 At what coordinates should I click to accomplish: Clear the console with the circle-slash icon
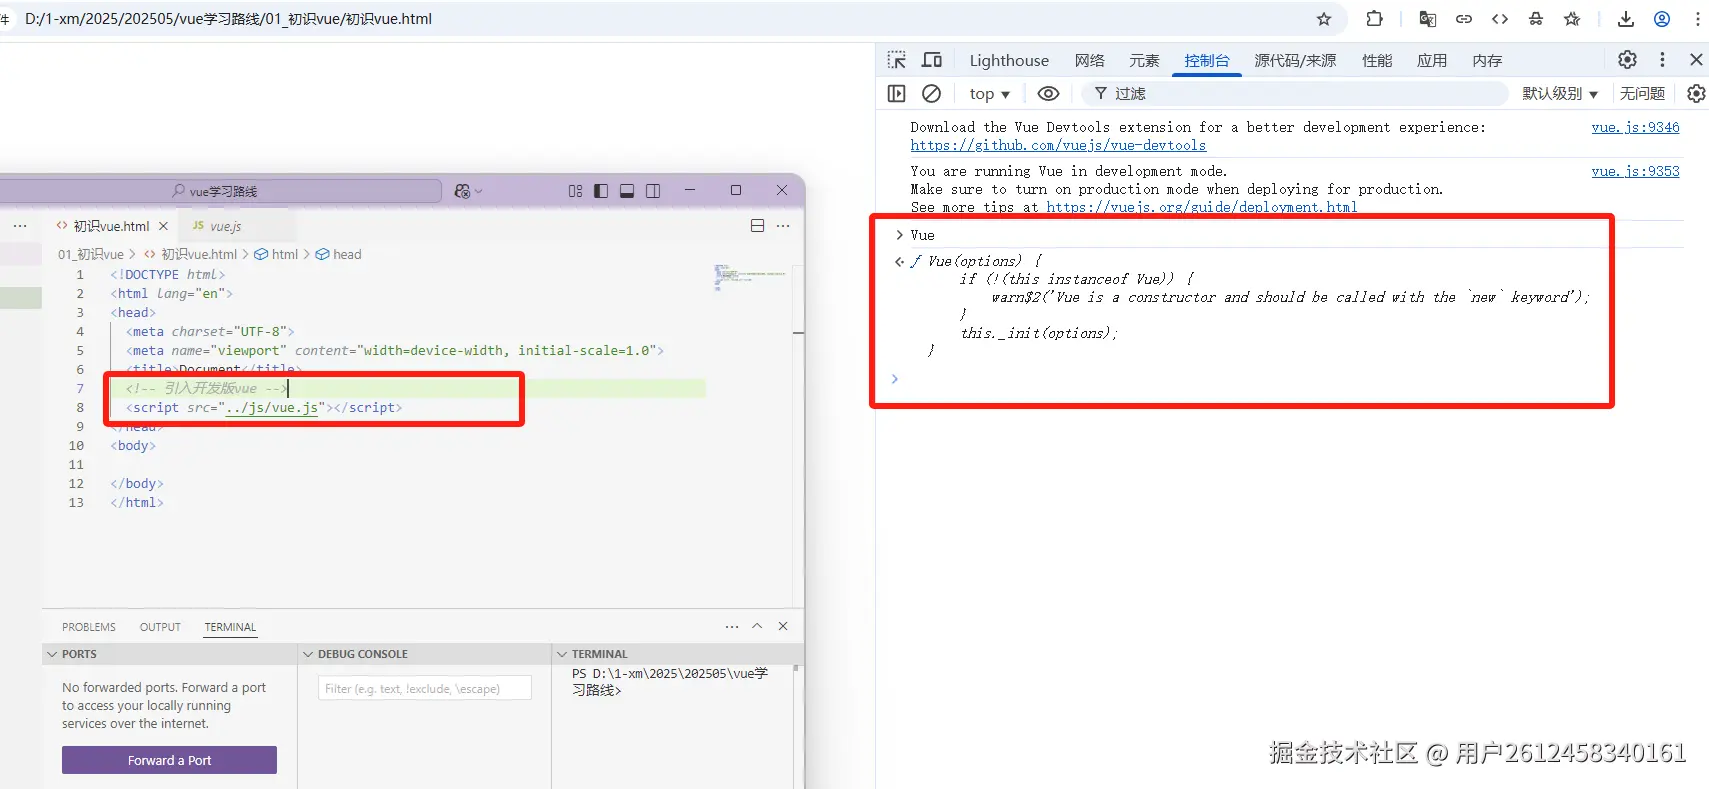coord(932,93)
